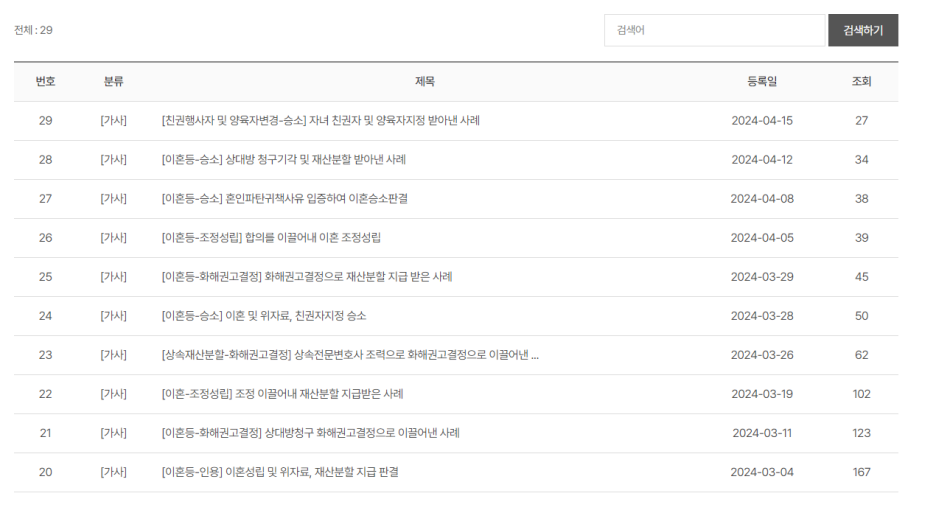Click the 검색하기 search button
This screenshot has width=936, height=510.
(863, 30)
